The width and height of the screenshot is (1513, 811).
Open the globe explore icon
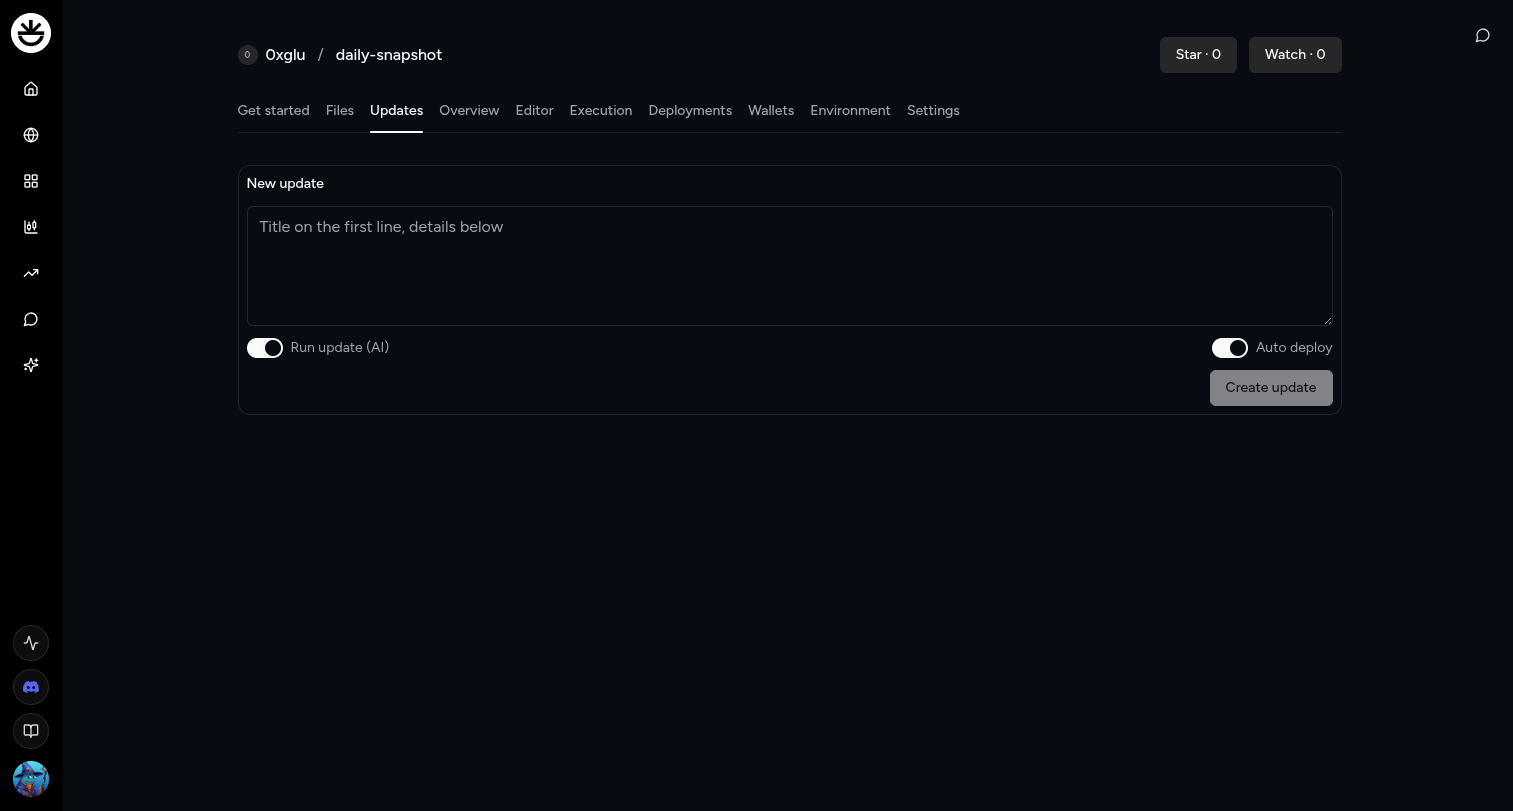click(x=31, y=135)
